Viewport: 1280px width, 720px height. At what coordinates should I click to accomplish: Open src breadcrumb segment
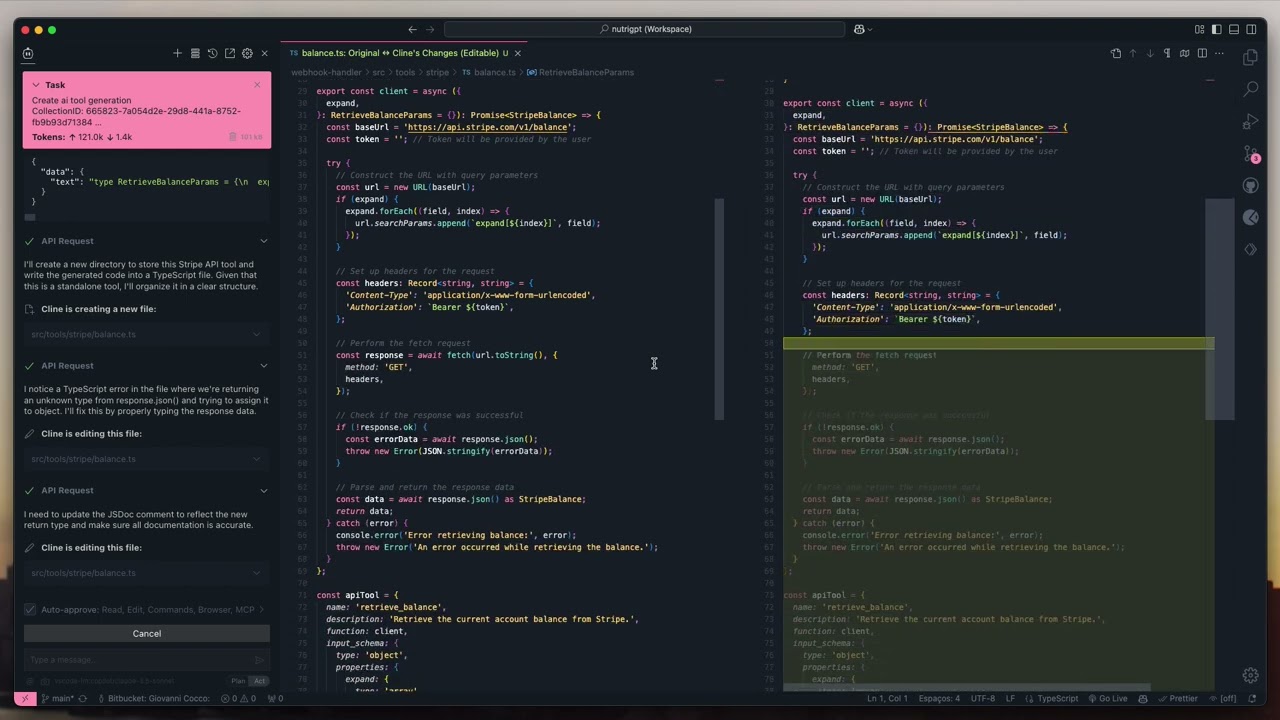[x=379, y=72]
